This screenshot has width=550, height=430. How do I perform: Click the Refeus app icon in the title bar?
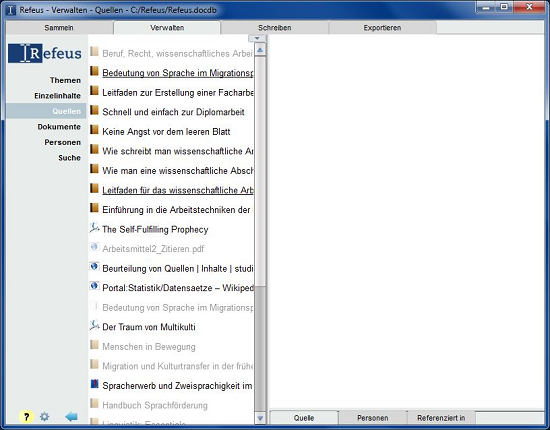click(x=11, y=10)
